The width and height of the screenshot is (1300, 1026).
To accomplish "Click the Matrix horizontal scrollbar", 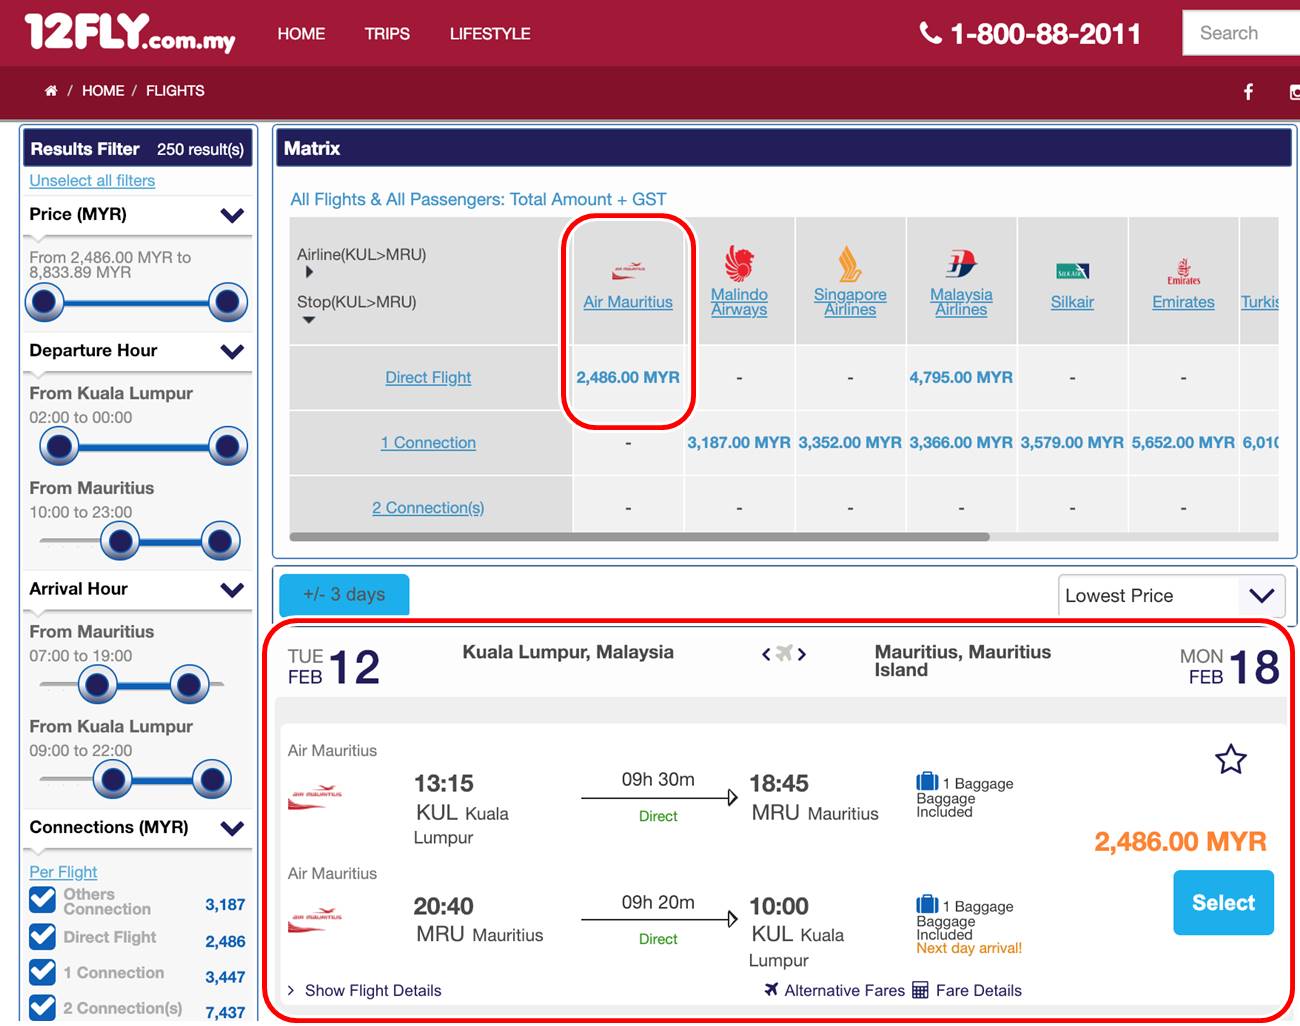I will [639, 537].
